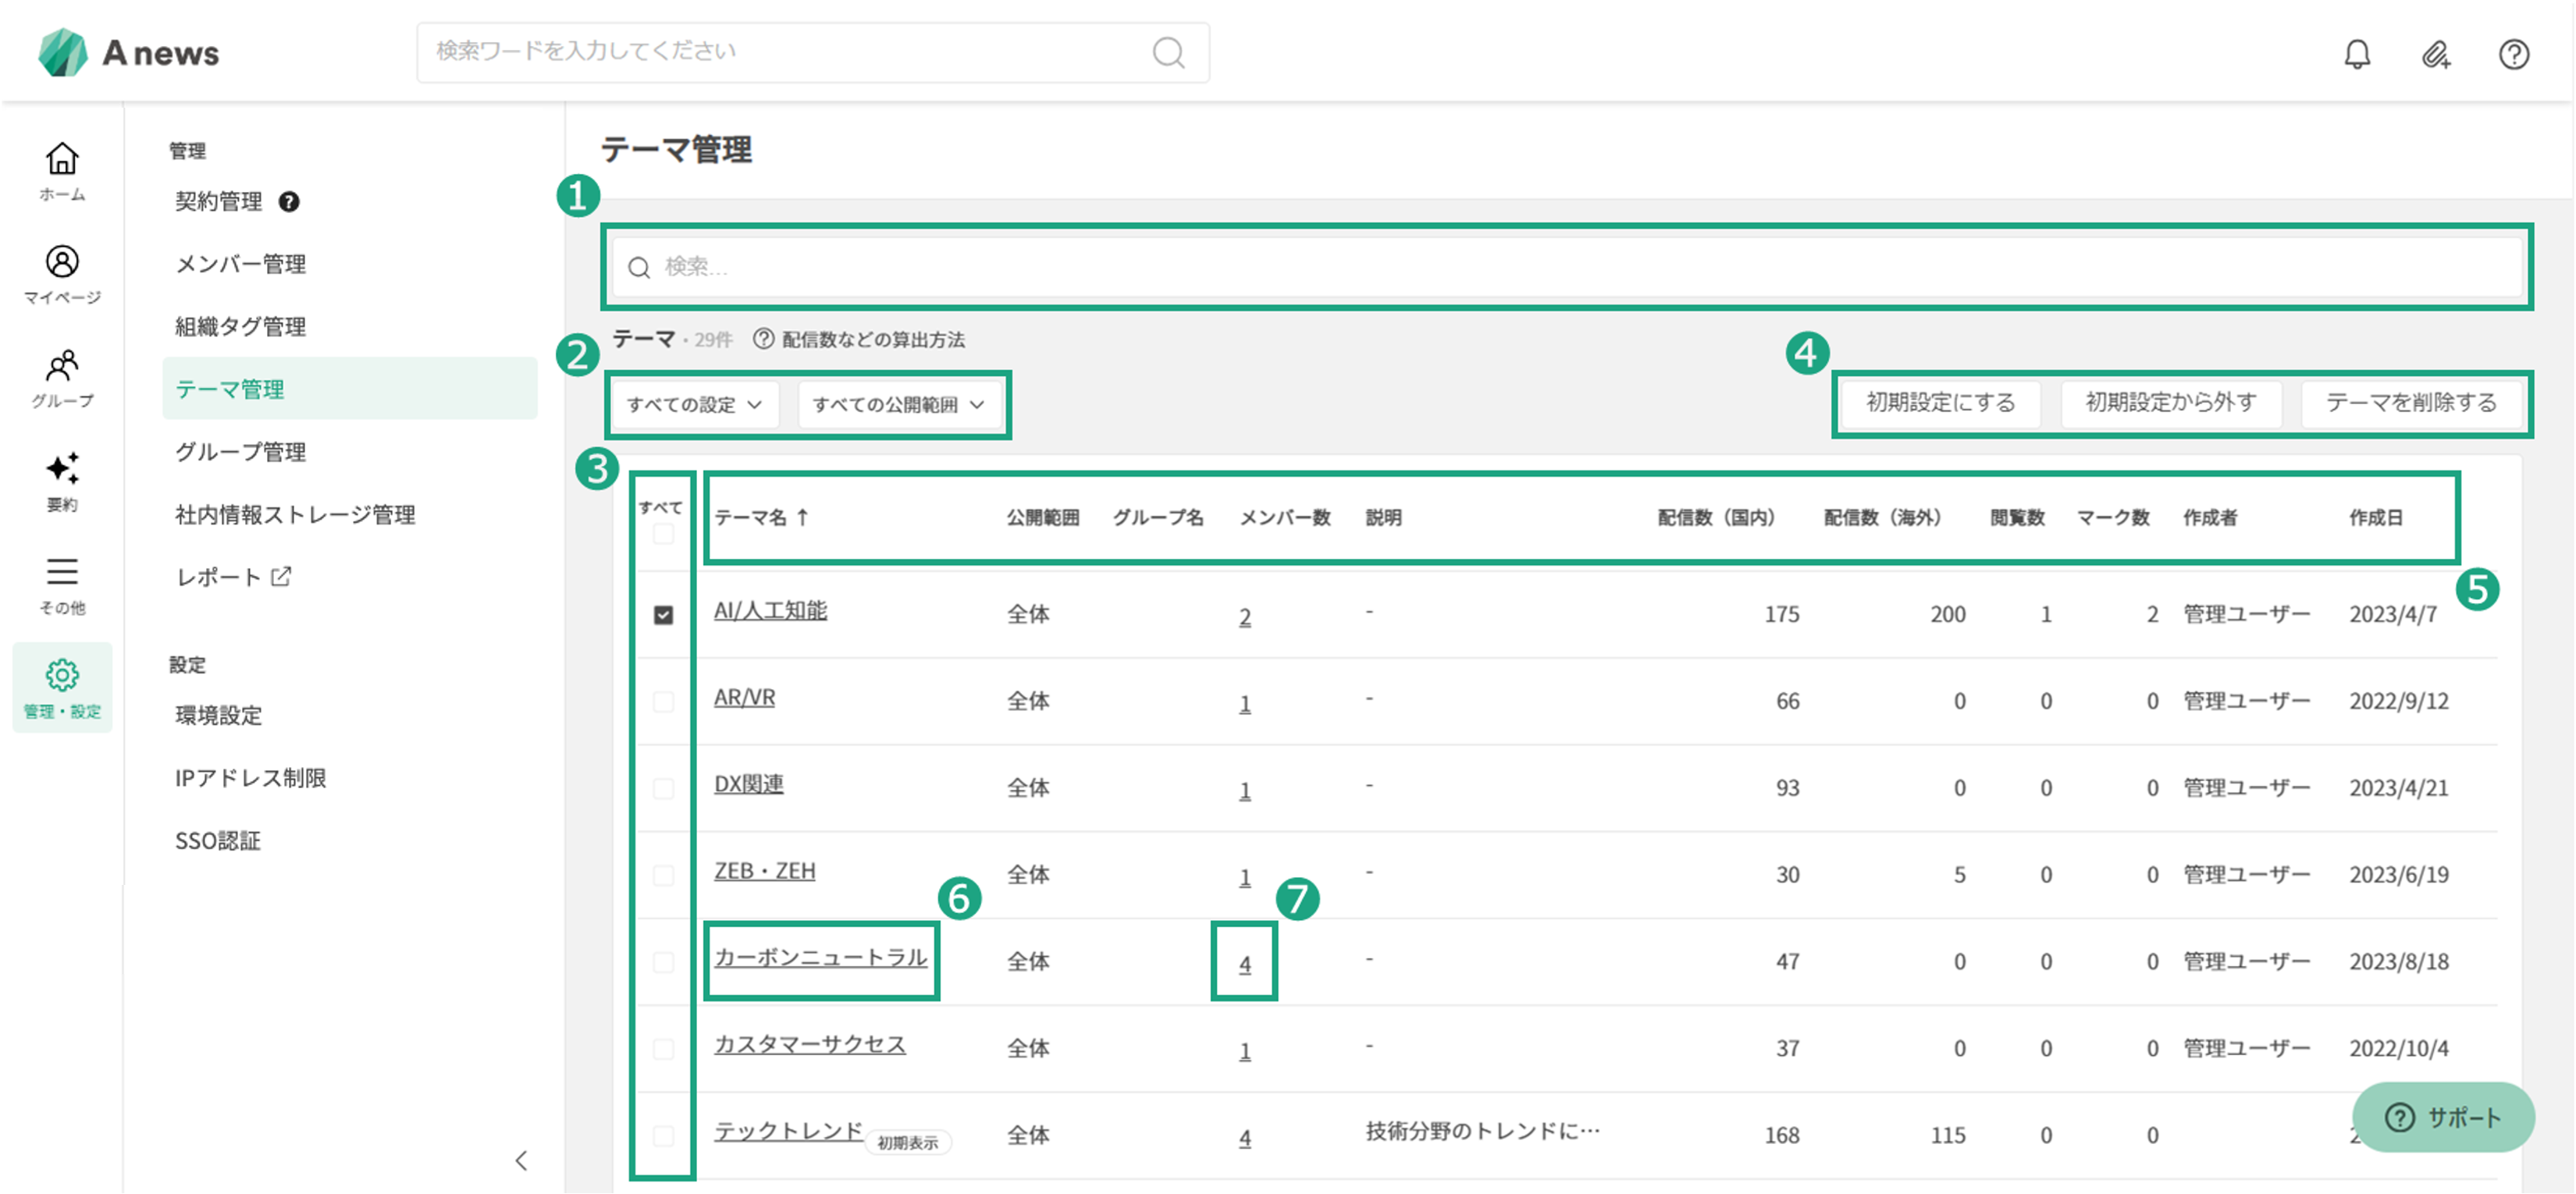Viewport: 2576px width, 1194px height.
Task: Click the メンバー数 column header
Action: 1285,518
